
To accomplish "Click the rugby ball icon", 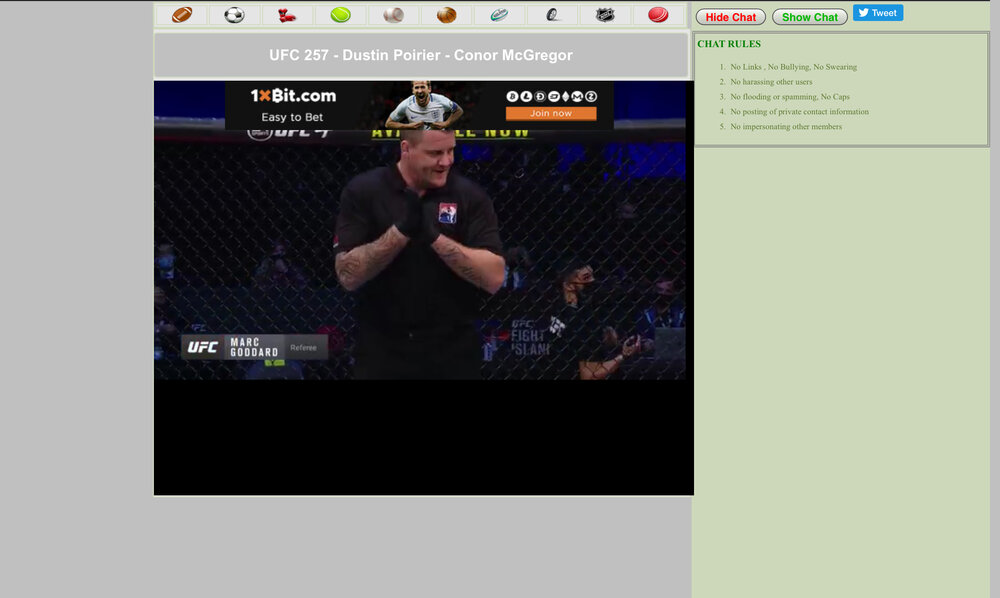I will (499, 15).
